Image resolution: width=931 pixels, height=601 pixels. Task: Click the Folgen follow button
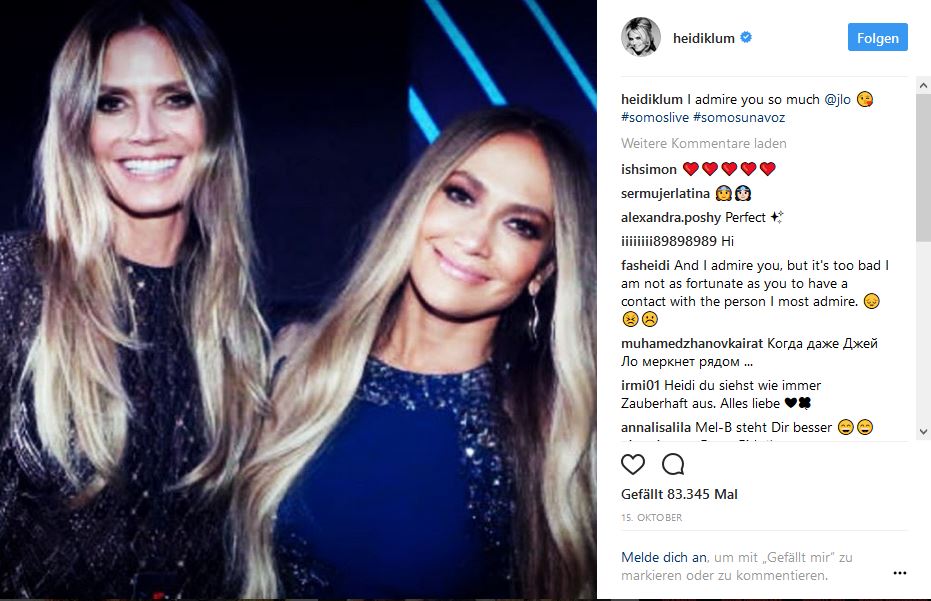coord(878,37)
